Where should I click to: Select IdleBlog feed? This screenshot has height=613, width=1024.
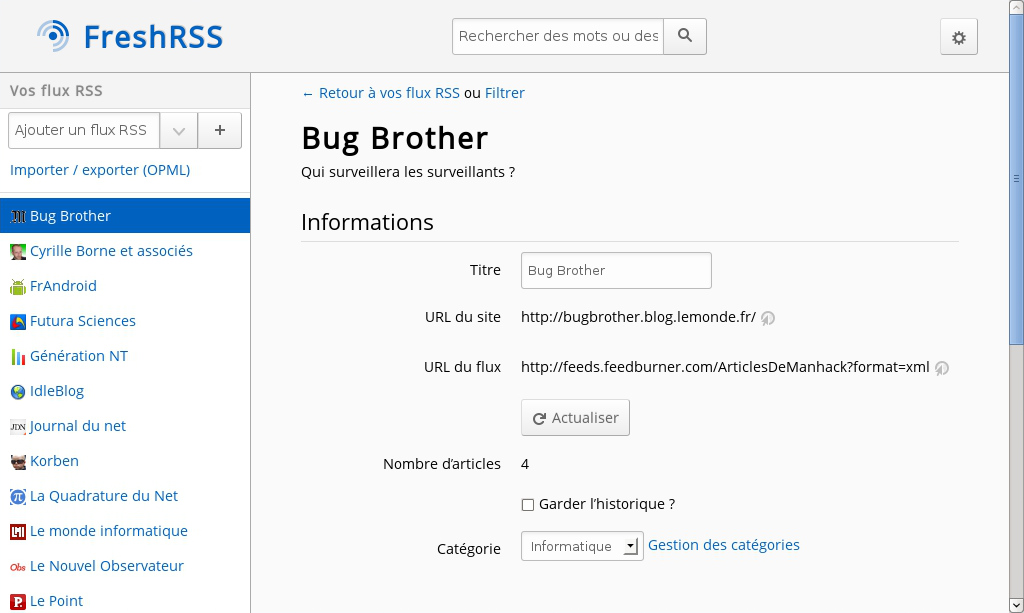pos(125,391)
